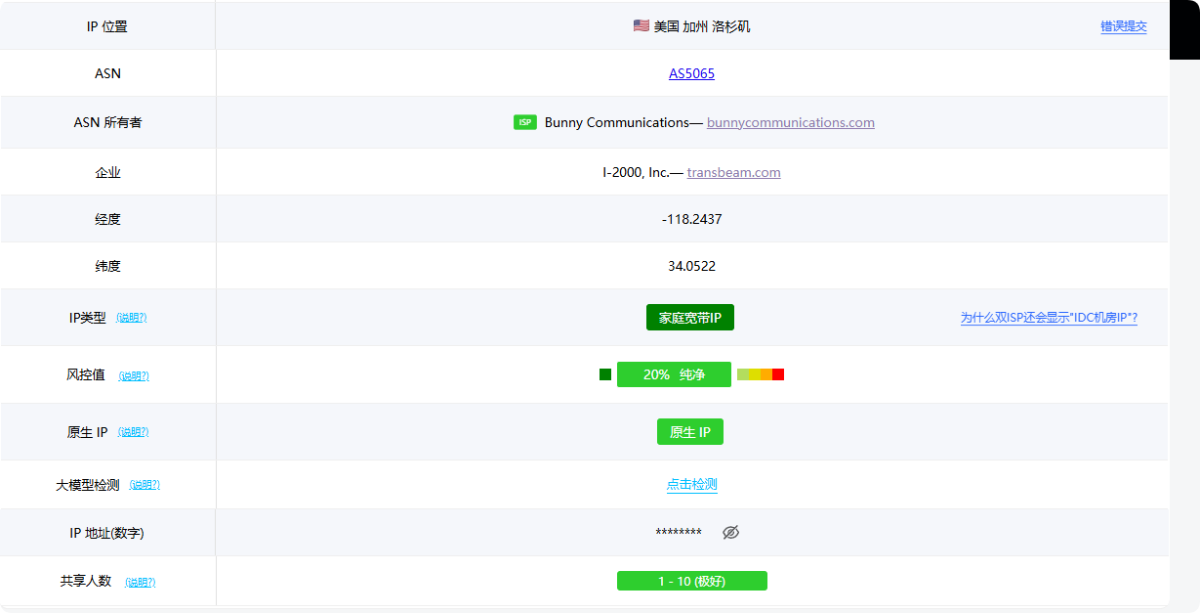Screen dimensions: 1200x613
Task: Visit the bunnycommunications.com link
Action: (790, 122)
